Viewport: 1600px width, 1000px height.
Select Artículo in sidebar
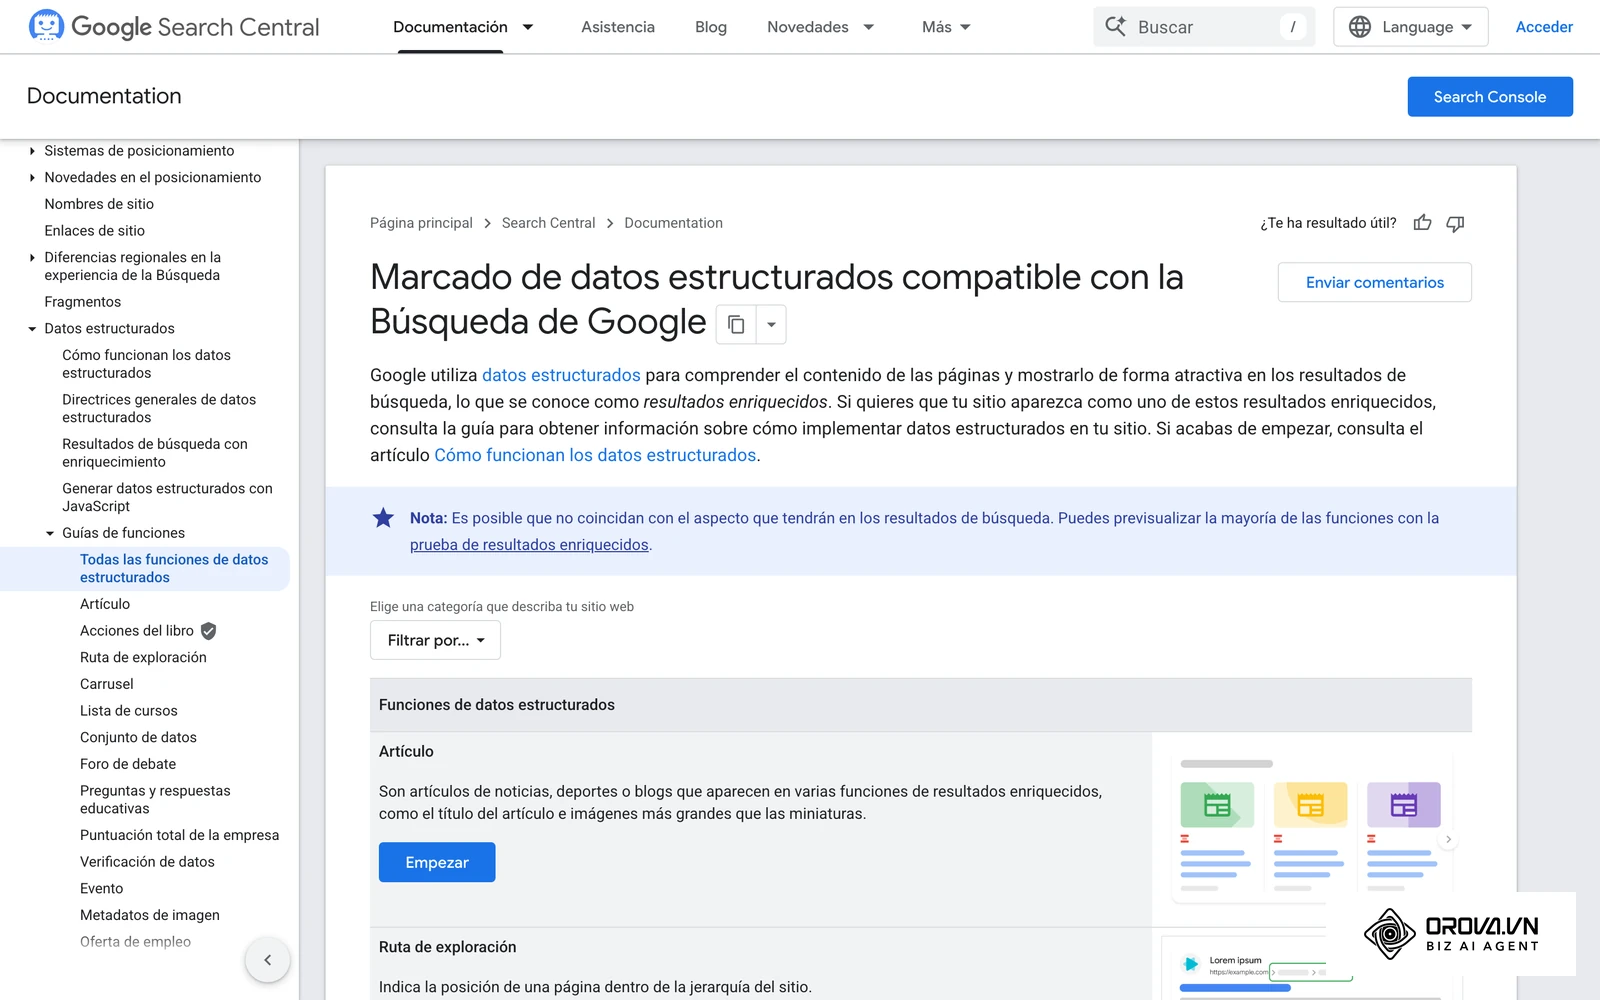tap(105, 604)
